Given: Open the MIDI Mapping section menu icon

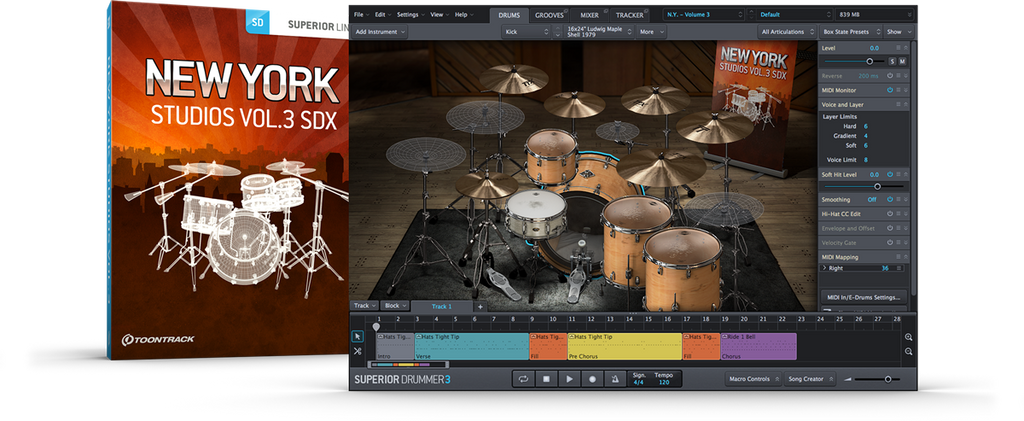Looking at the screenshot, I should [x=898, y=257].
